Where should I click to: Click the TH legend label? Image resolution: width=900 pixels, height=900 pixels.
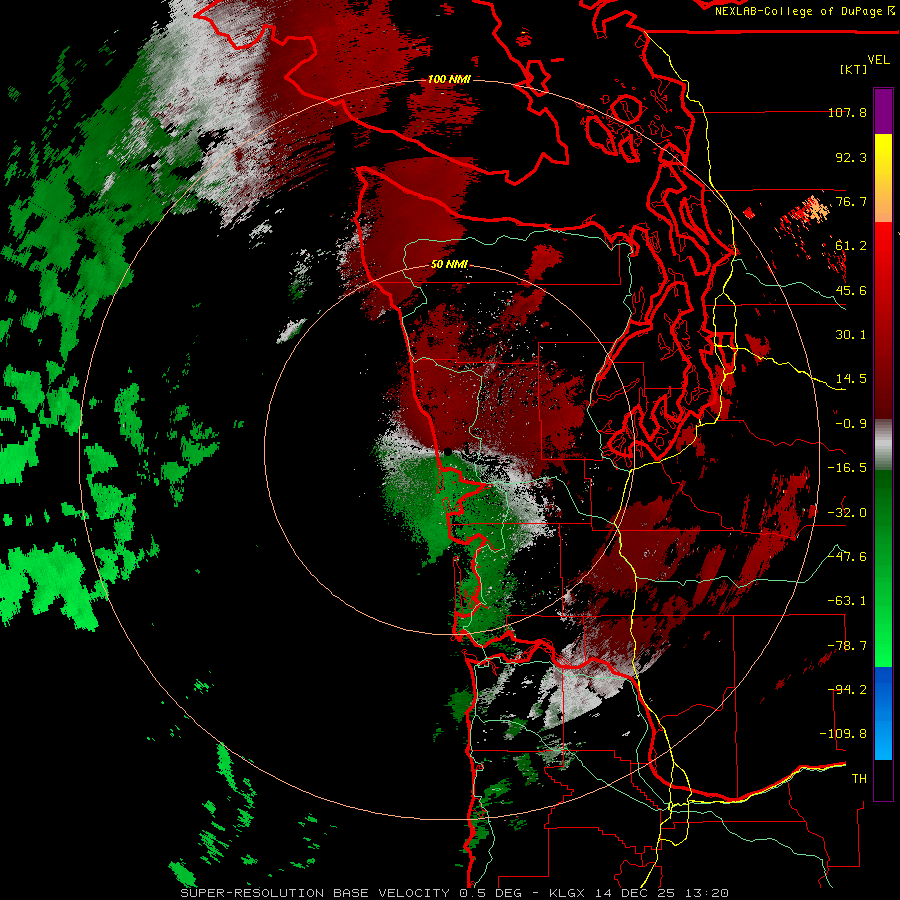(859, 779)
